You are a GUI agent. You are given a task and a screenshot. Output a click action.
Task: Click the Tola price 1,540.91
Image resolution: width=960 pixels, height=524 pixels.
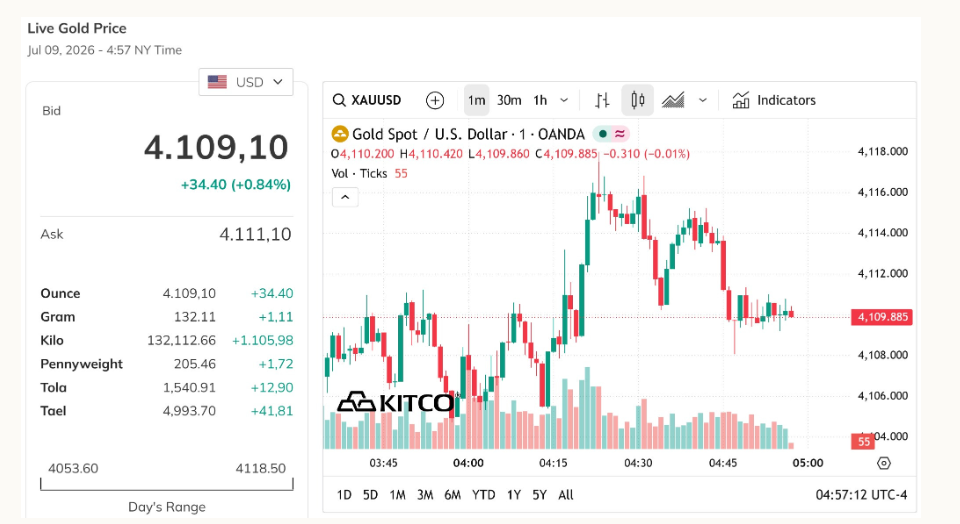tap(189, 387)
